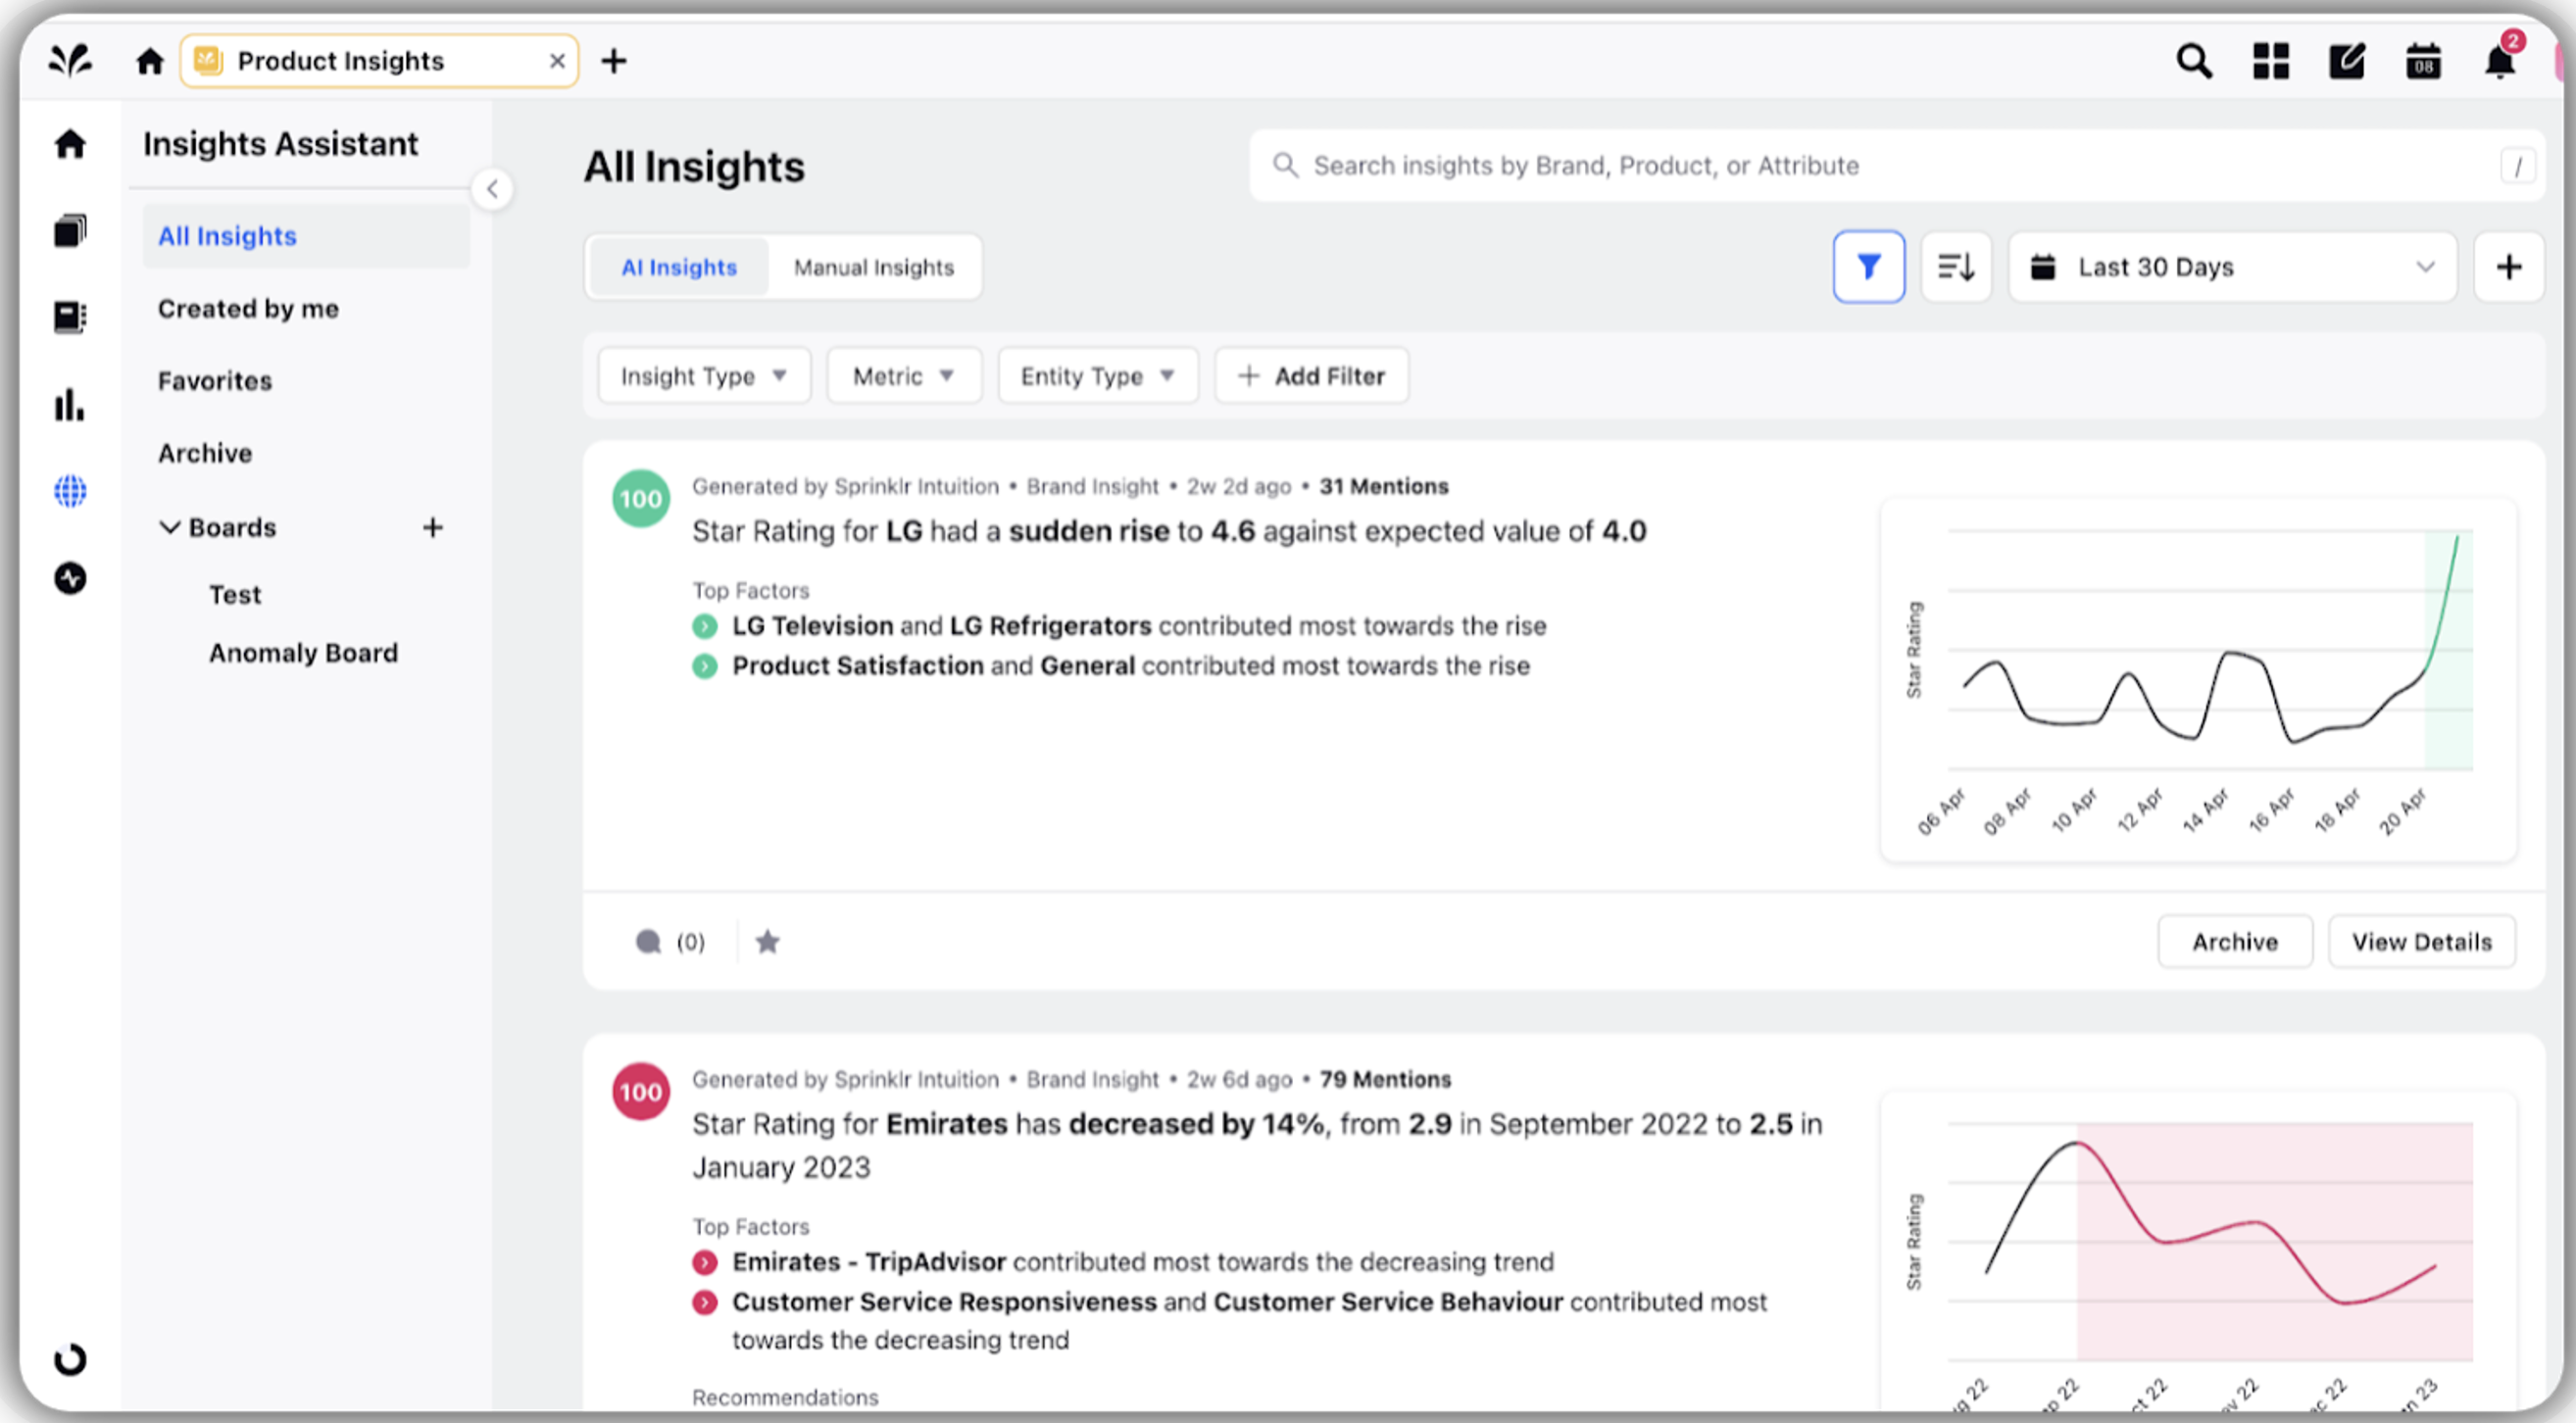Open the calendar icon in top bar
This screenshot has width=2576, height=1423.
[2423, 61]
